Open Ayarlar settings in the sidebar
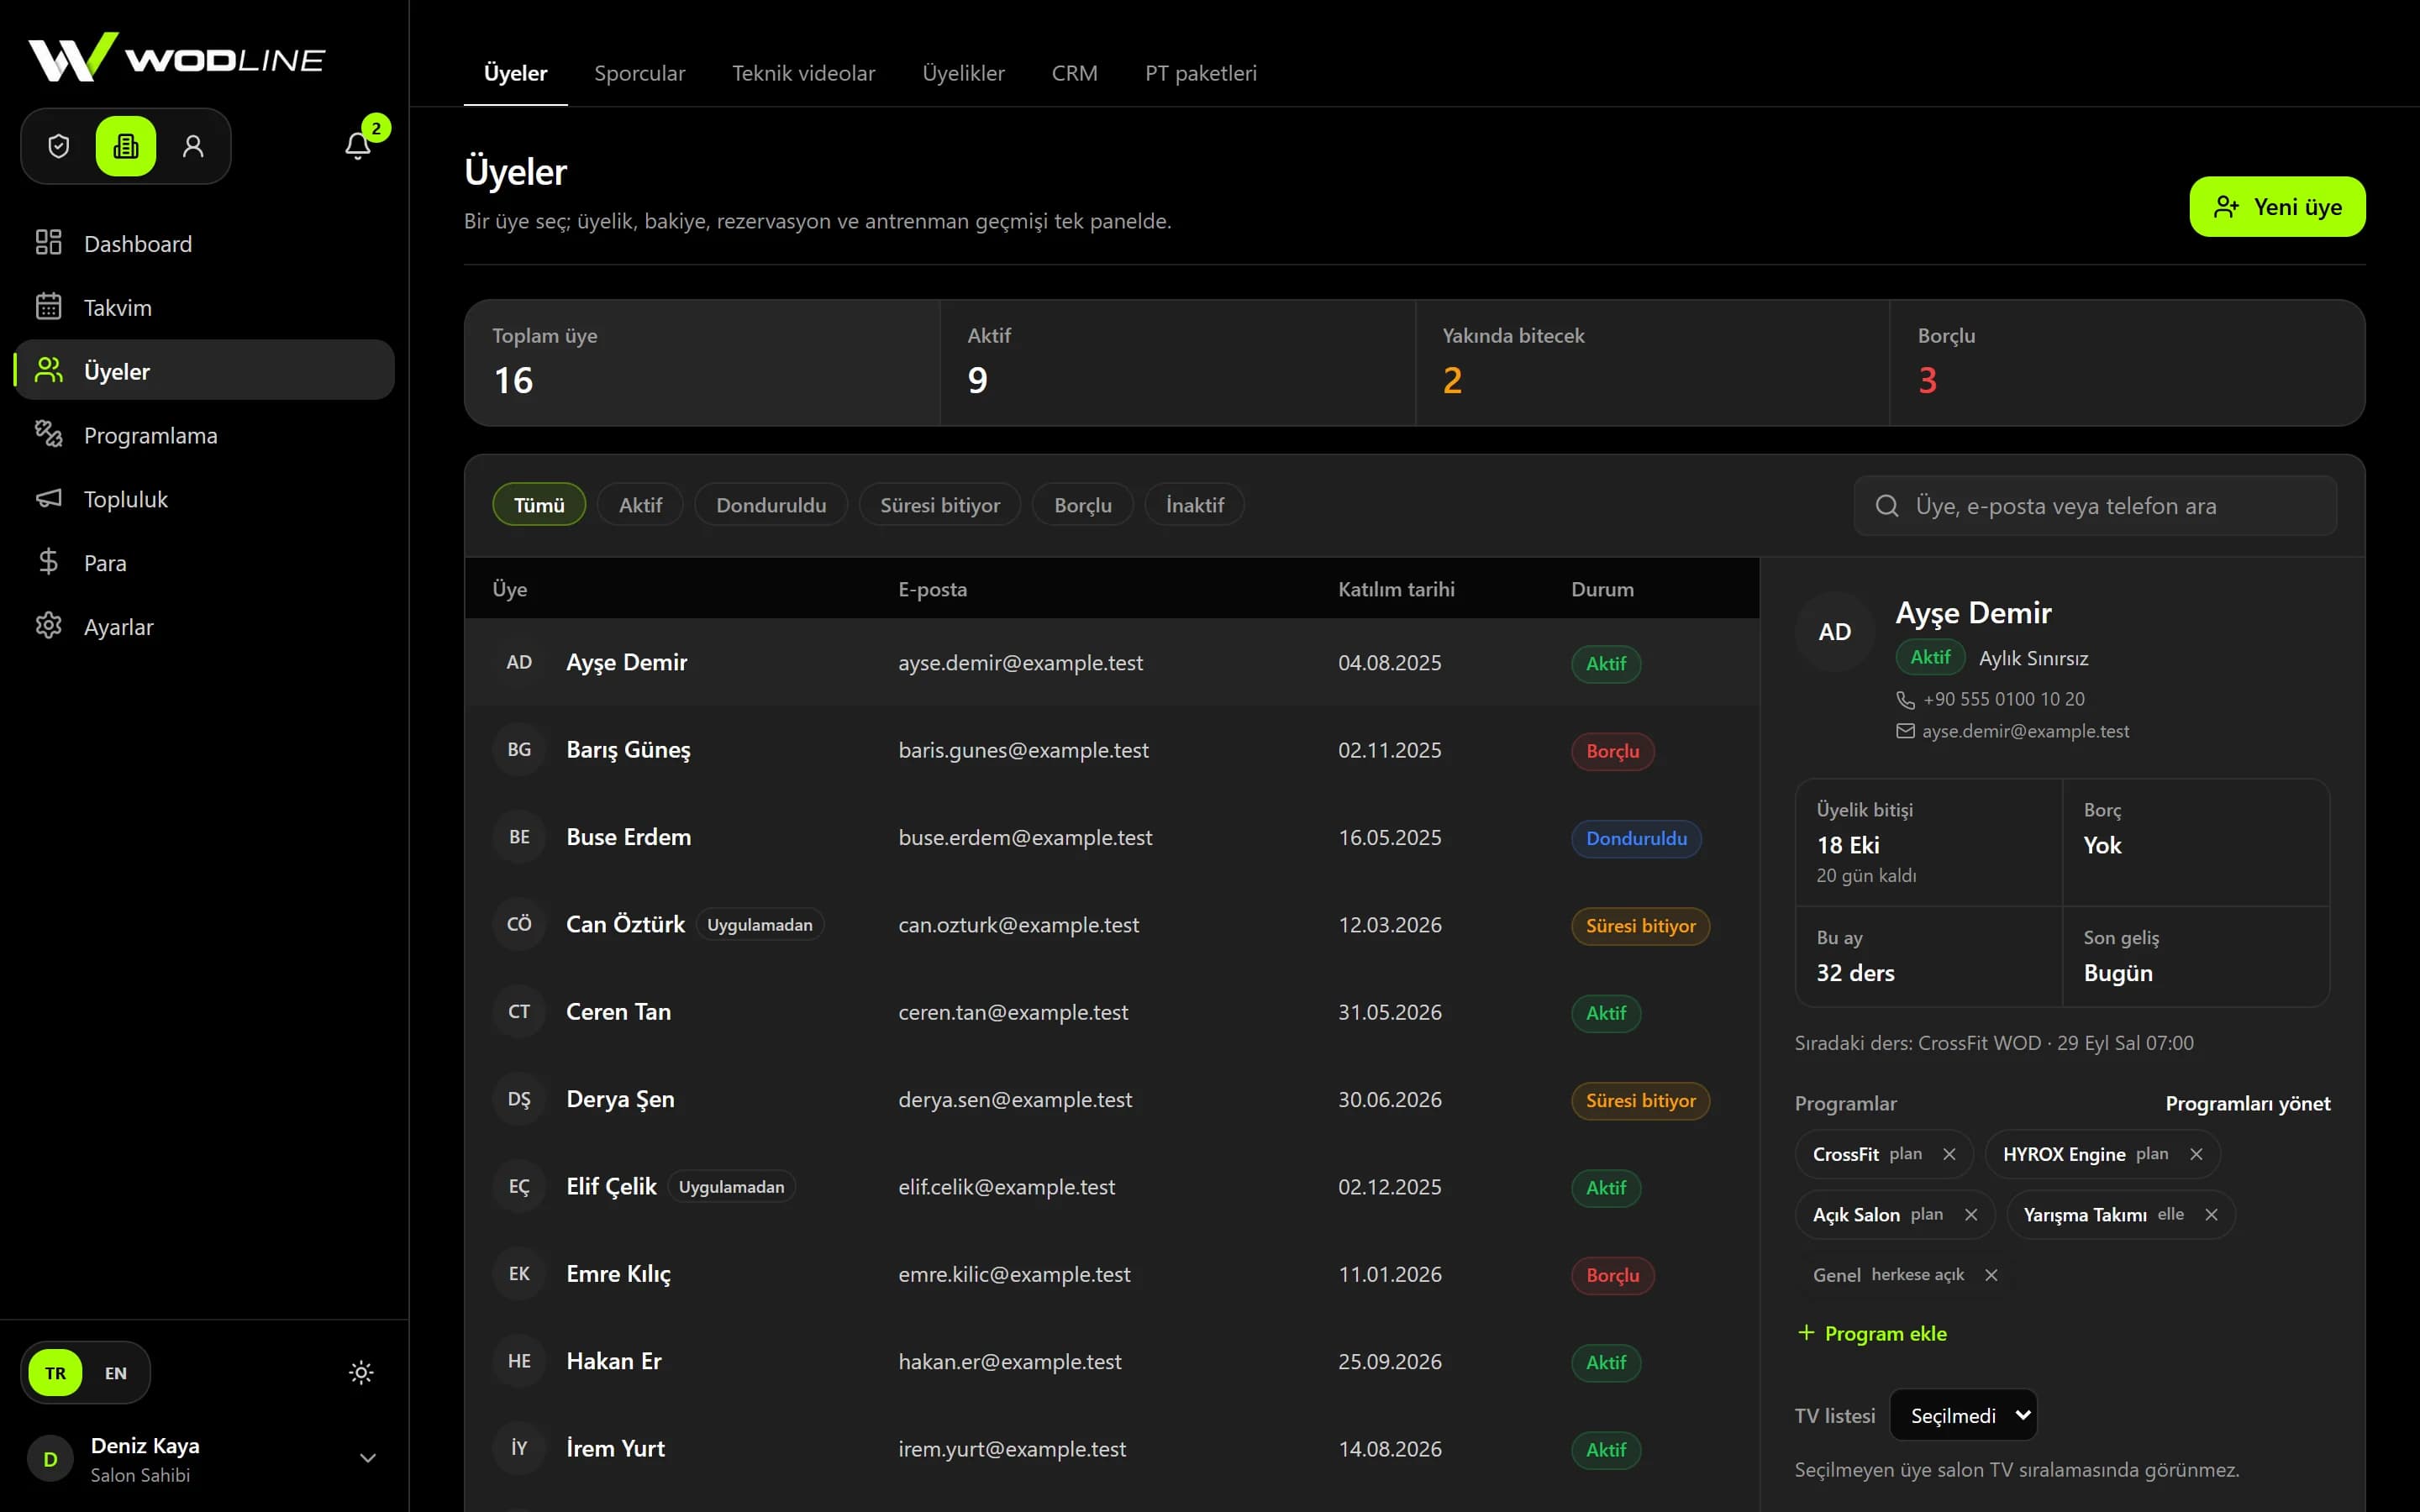 (204, 627)
